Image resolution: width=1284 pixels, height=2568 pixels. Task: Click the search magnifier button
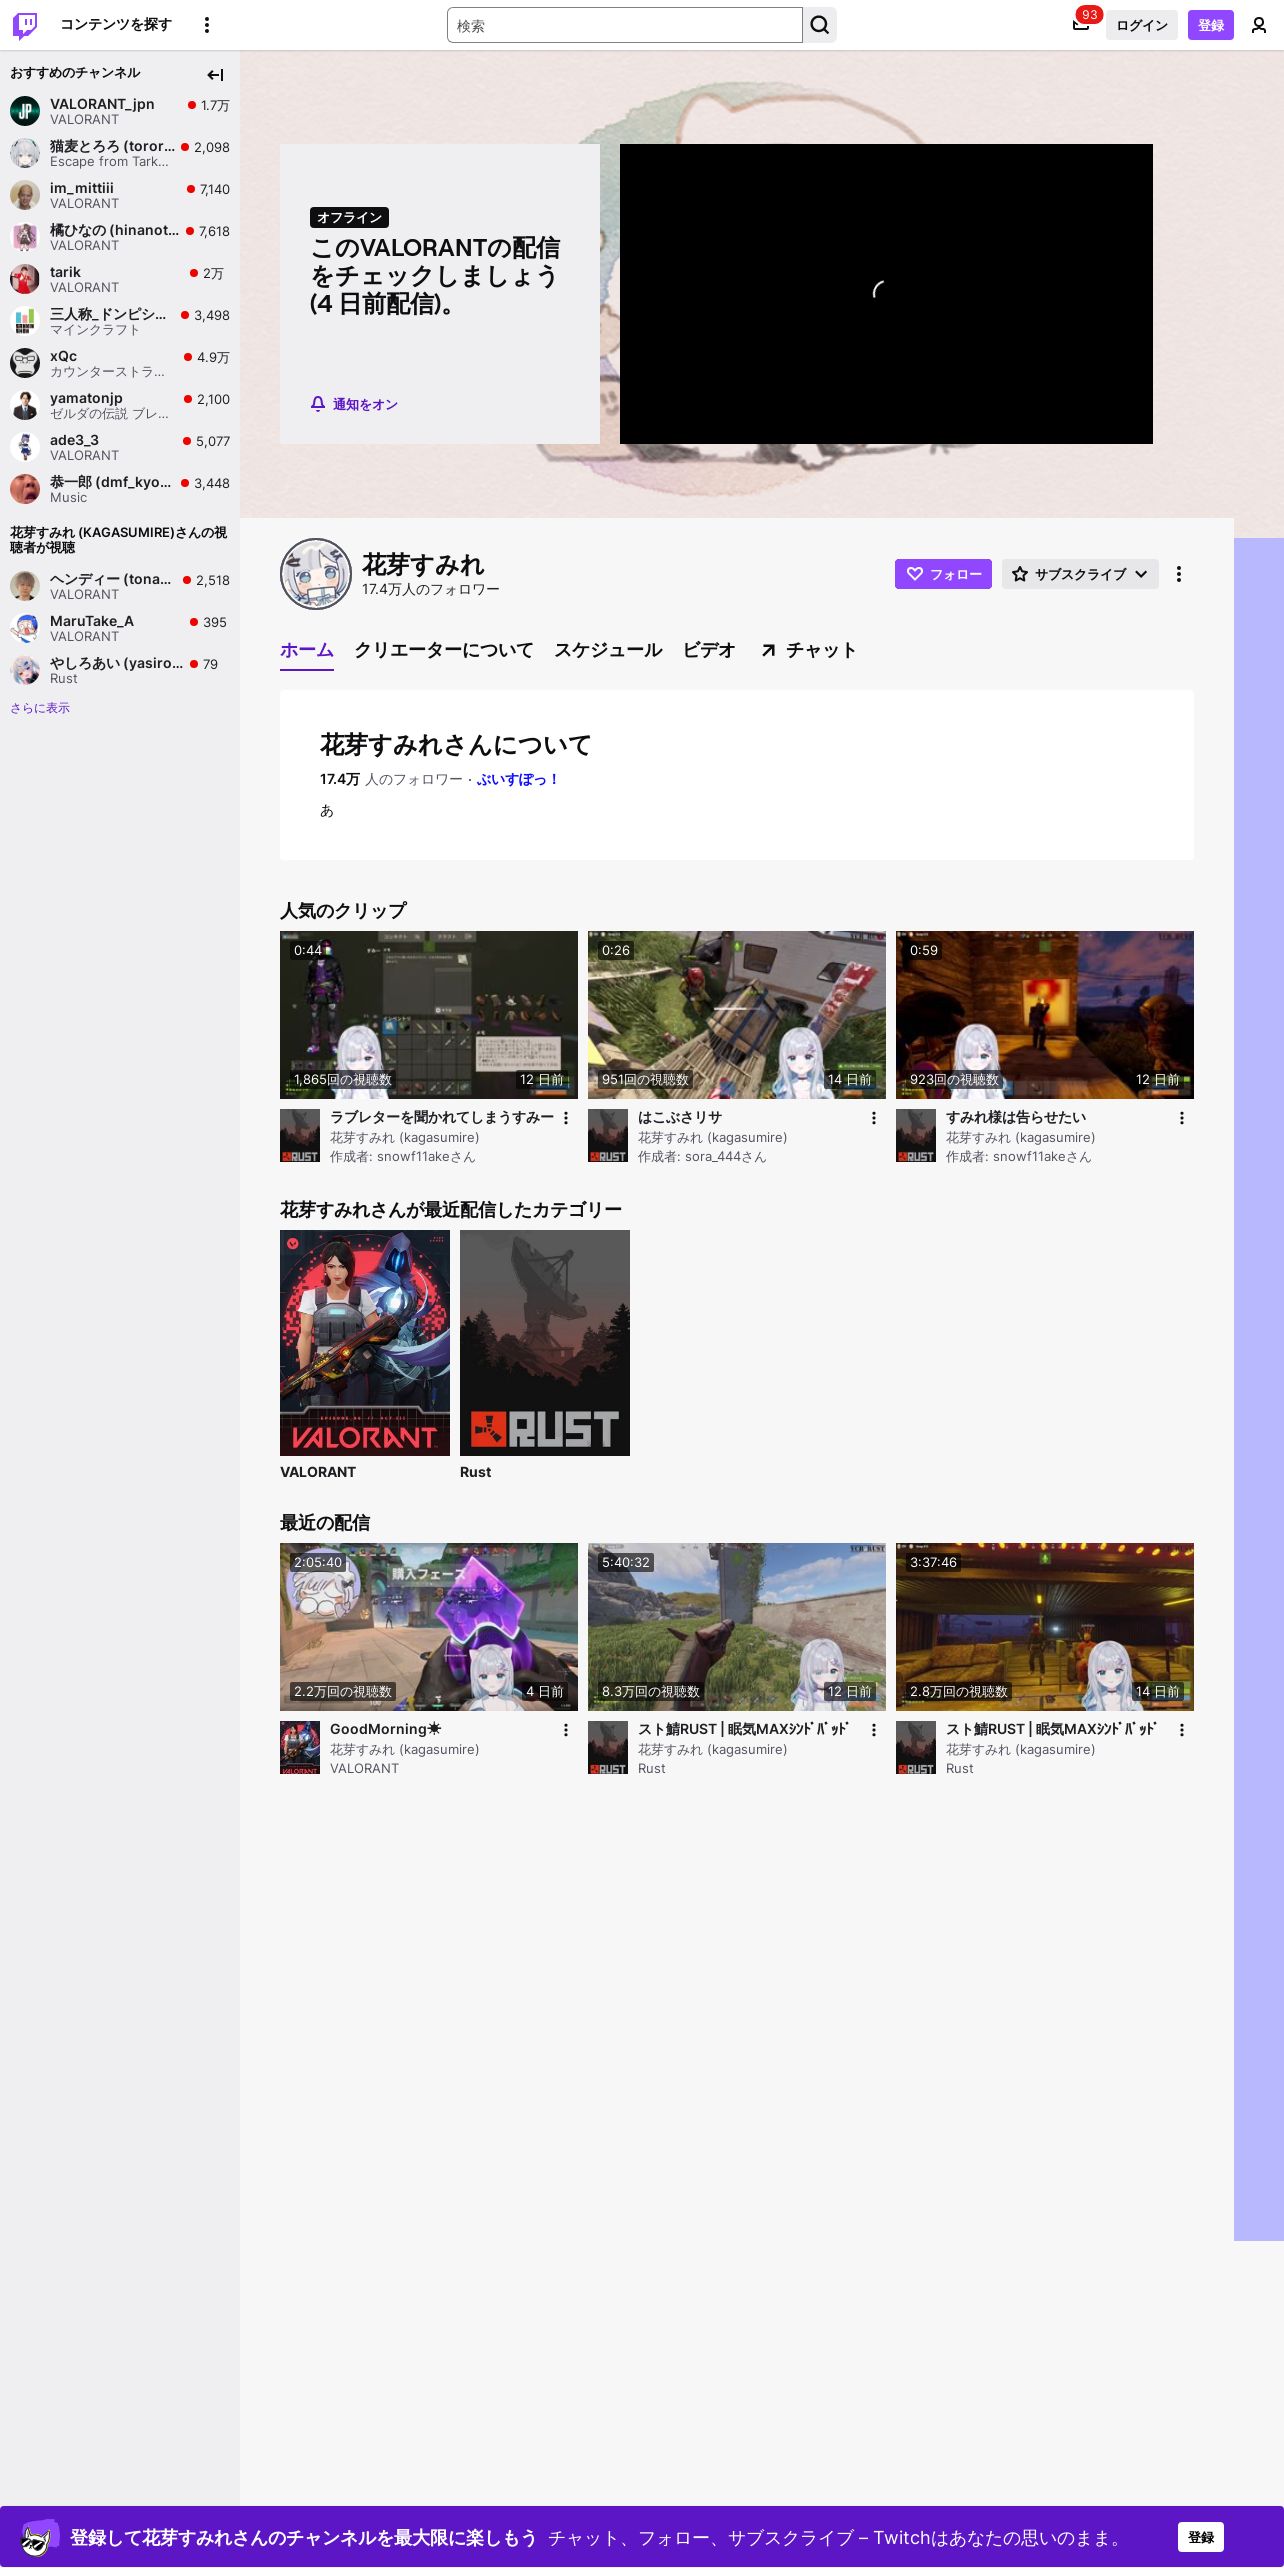click(x=820, y=25)
